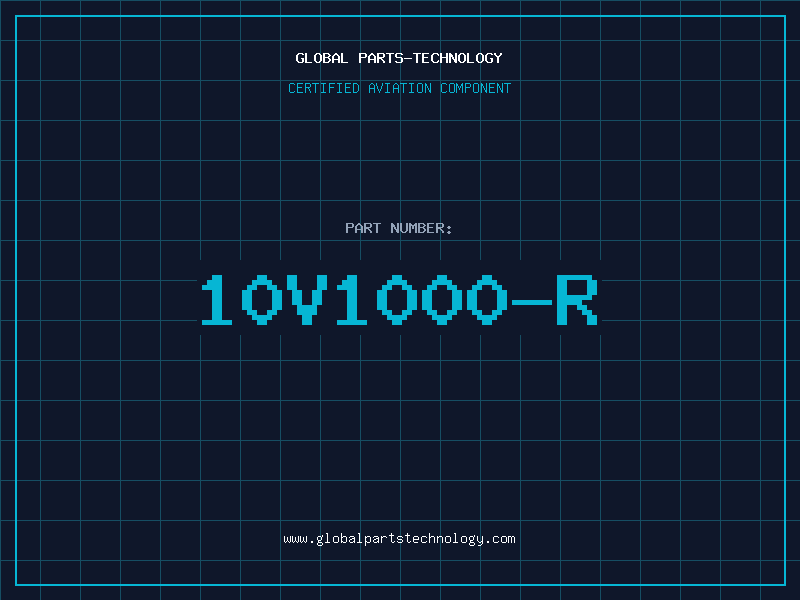
Task: Click the GLOBAL PARTS-TECHNOLOGY heading
Action: point(399,58)
